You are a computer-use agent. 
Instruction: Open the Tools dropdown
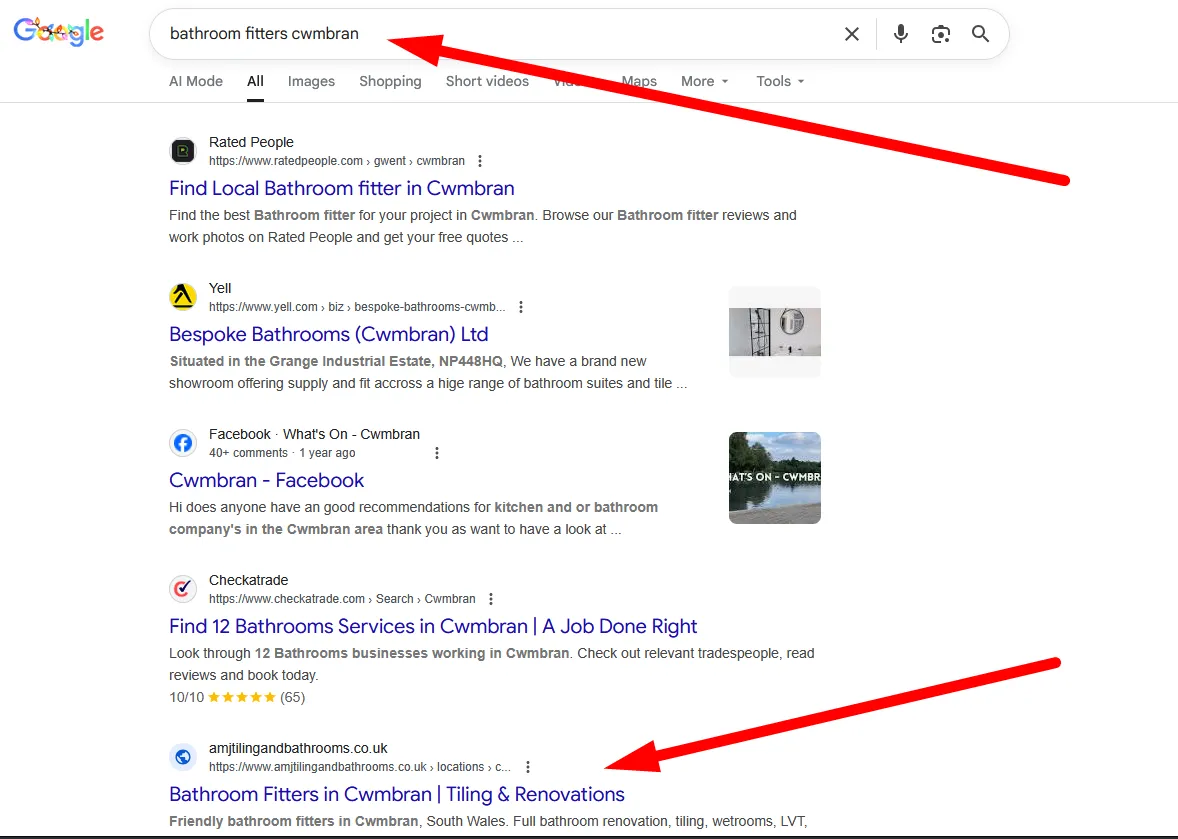coord(780,81)
